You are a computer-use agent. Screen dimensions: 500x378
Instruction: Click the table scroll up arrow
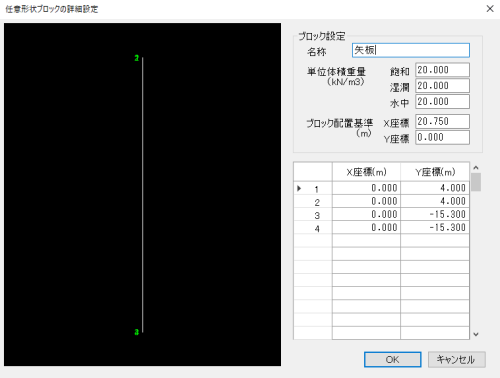click(476, 168)
